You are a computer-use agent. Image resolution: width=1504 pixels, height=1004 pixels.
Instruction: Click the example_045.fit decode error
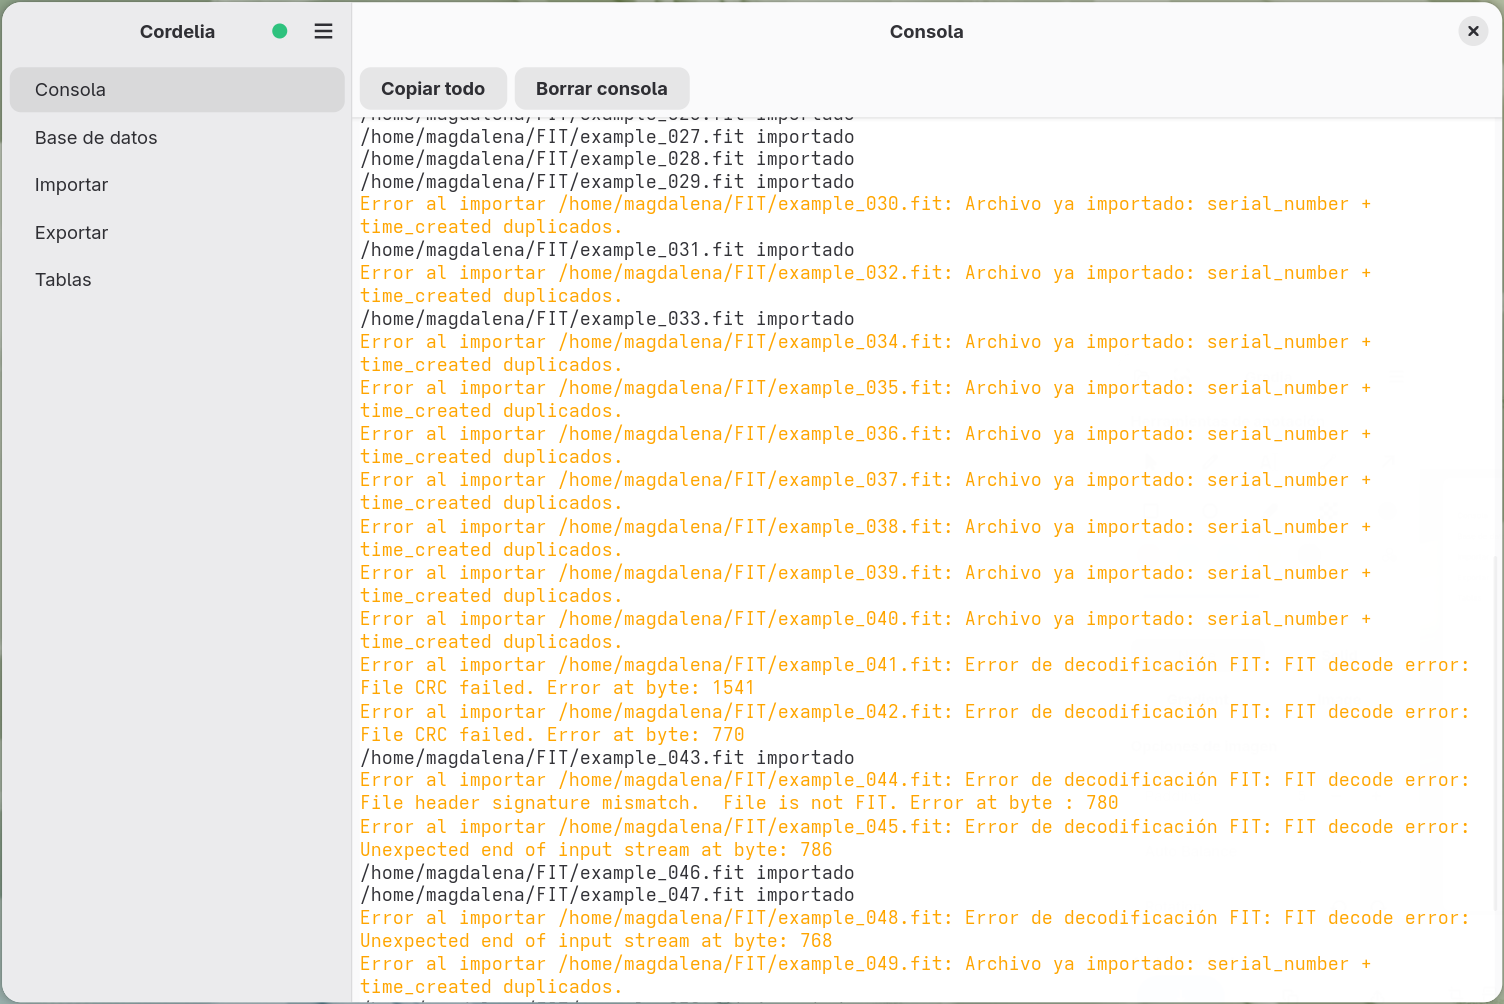tap(915, 838)
